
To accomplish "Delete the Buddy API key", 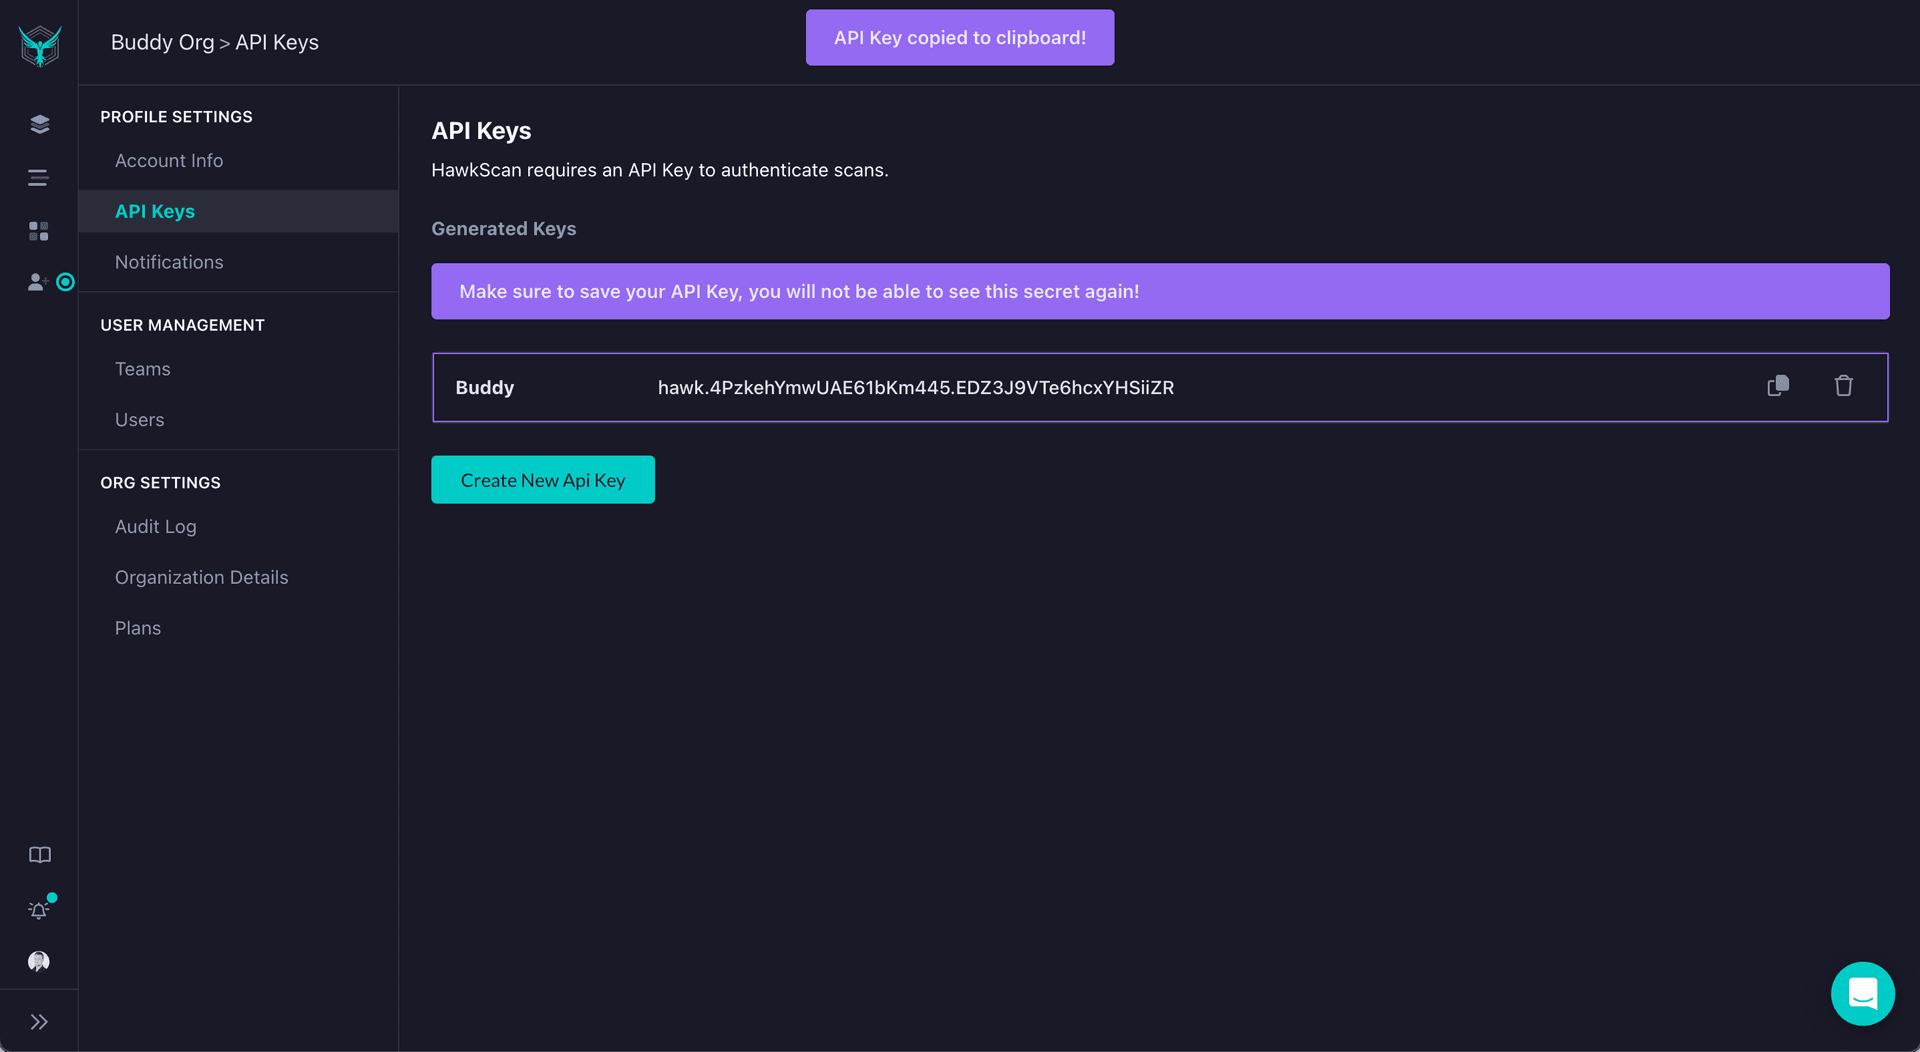I will point(1843,386).
